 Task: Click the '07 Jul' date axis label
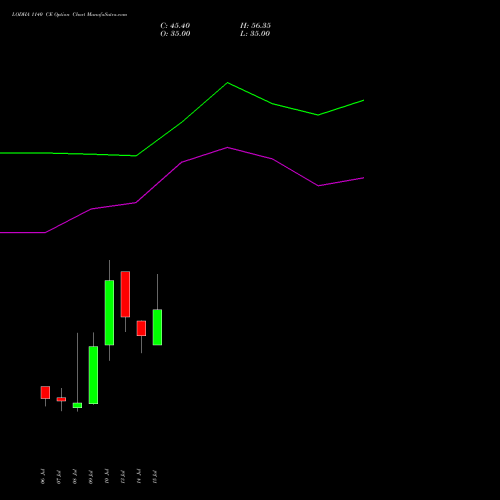click(x=59, y=476)
